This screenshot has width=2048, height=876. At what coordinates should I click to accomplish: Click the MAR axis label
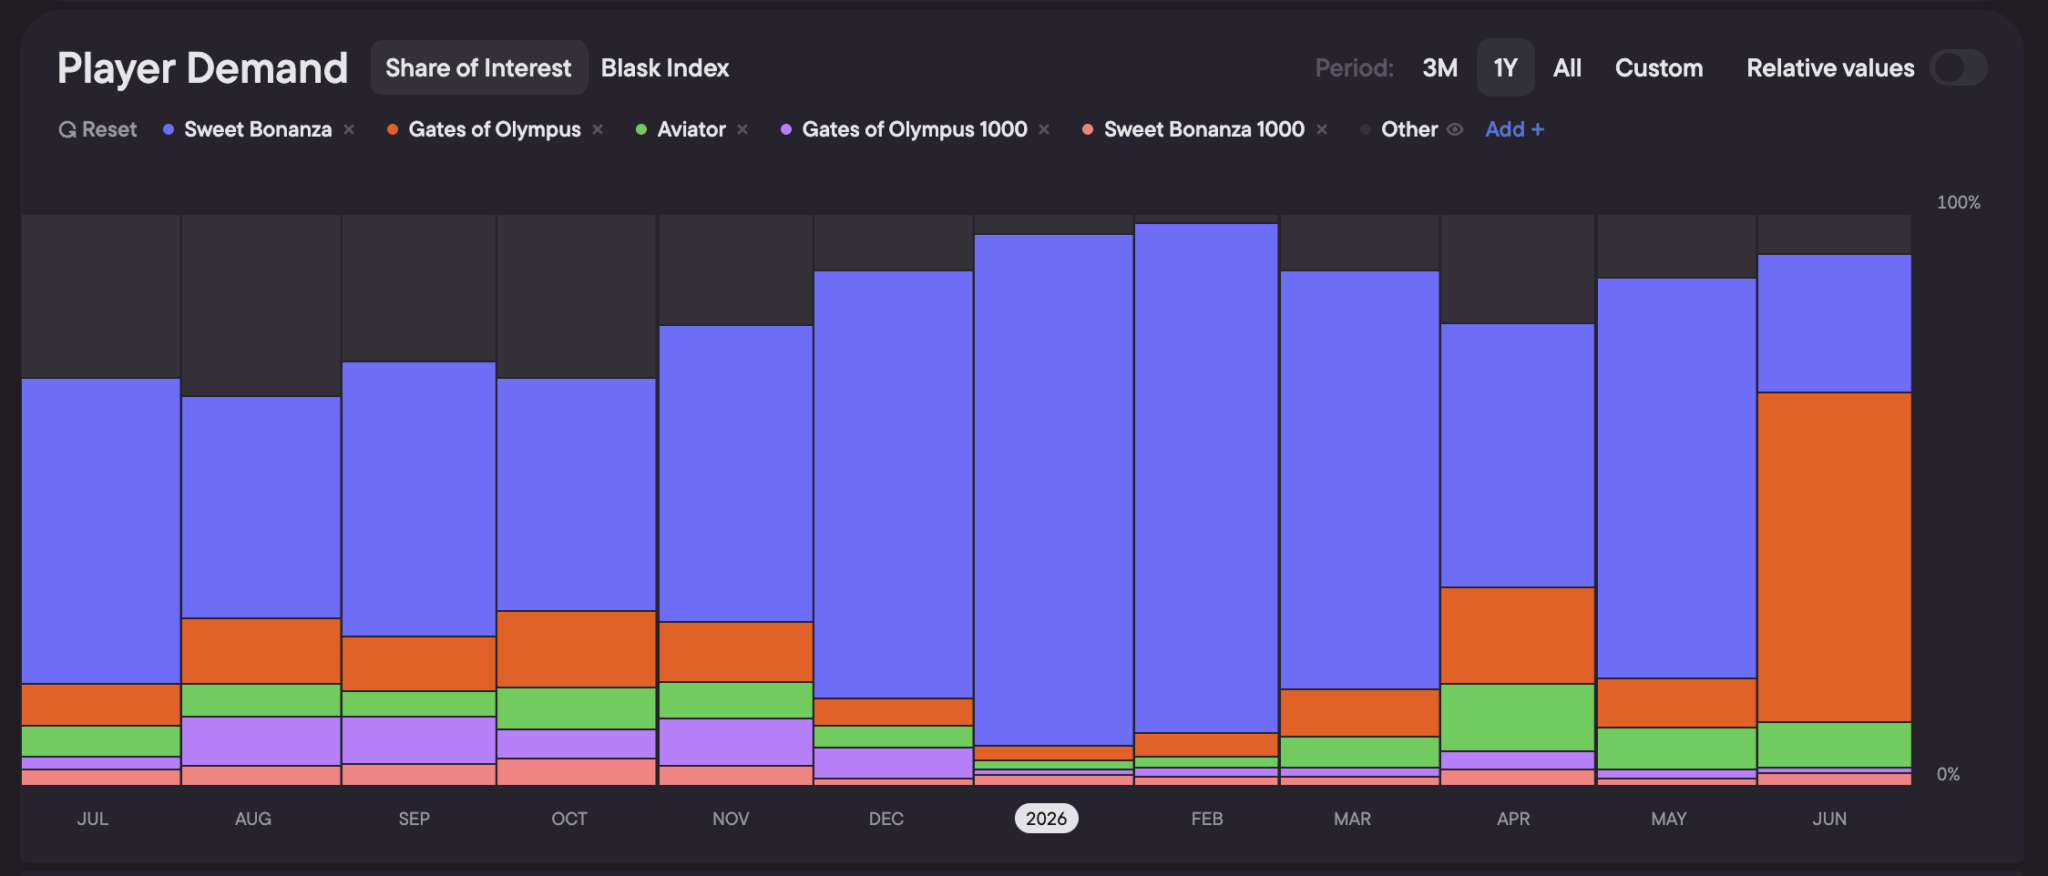tap(1352, 818)
